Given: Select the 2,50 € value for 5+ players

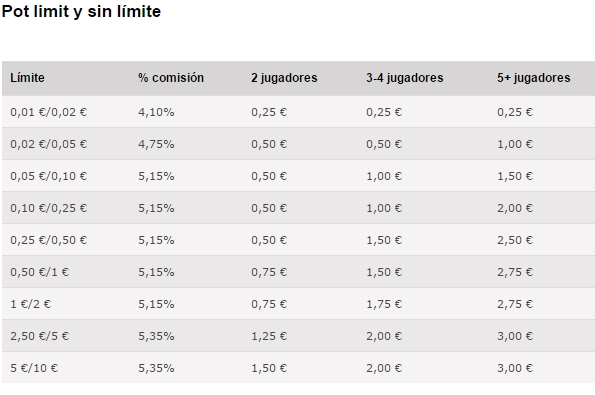Looking at the screenshot, I should tap(515, 240).
